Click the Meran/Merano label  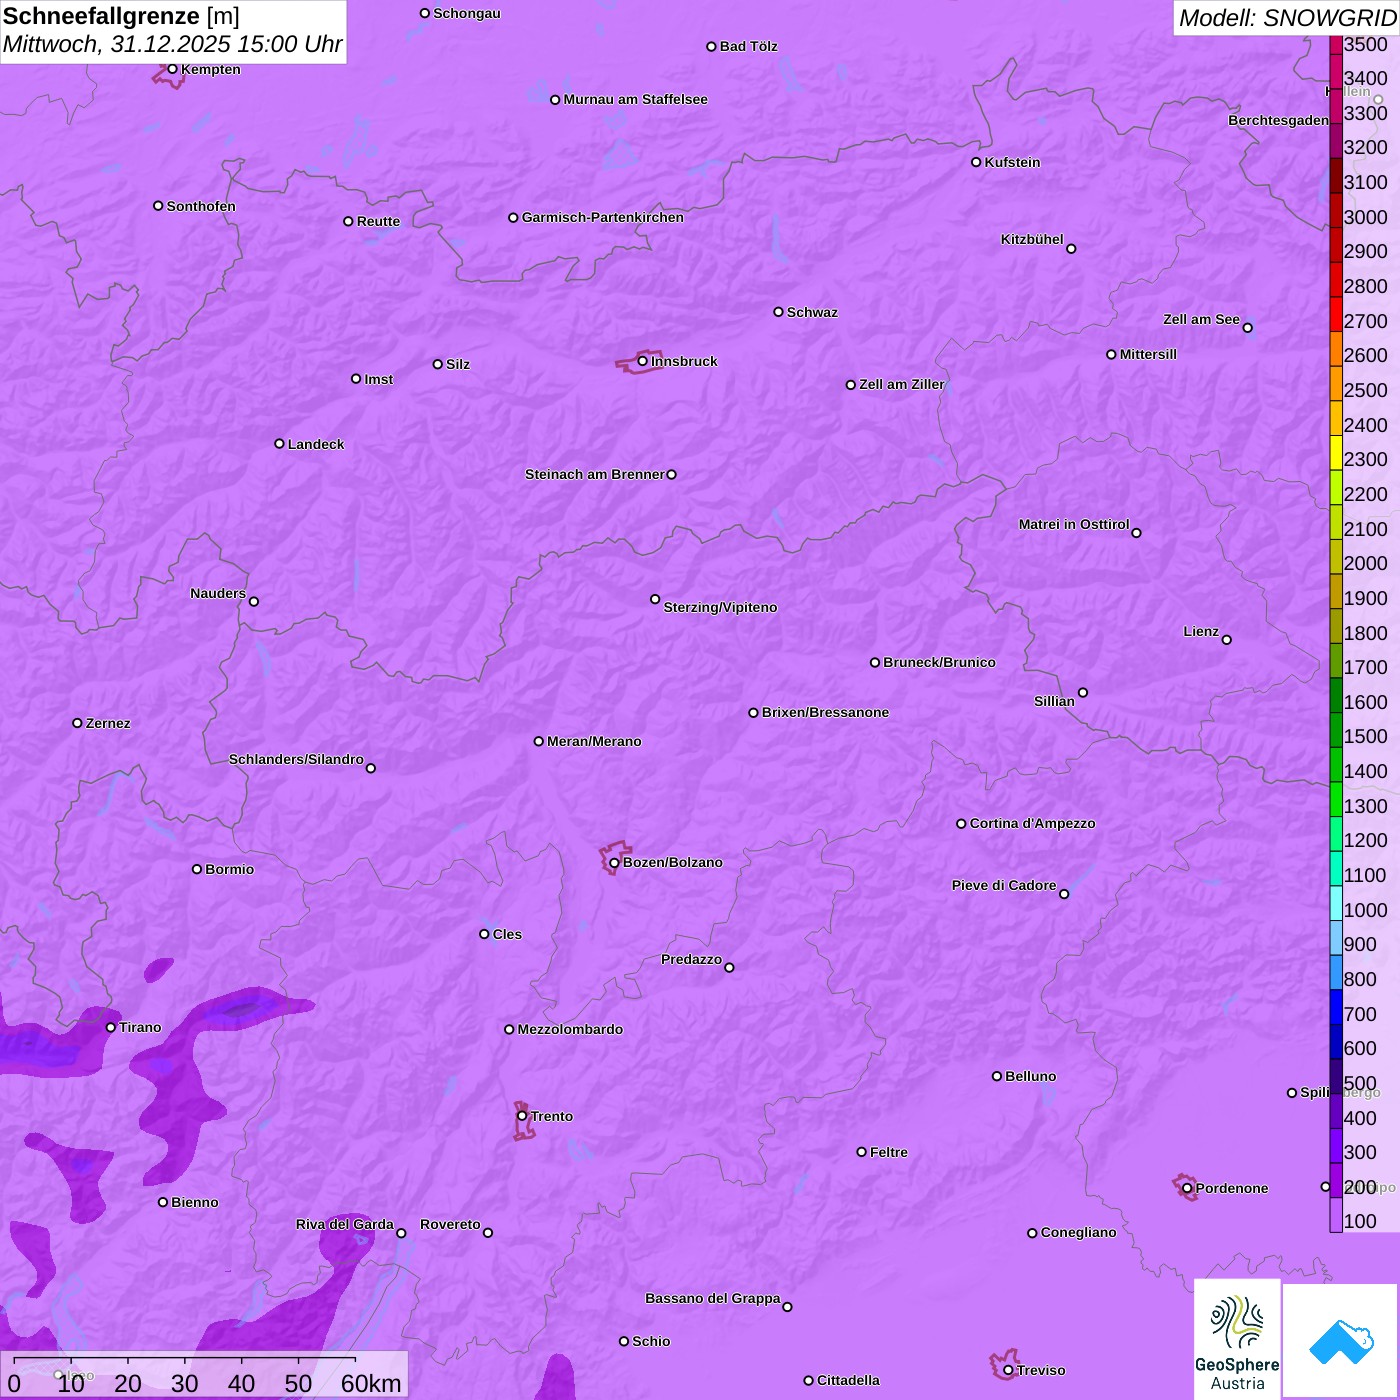(594, 741)
